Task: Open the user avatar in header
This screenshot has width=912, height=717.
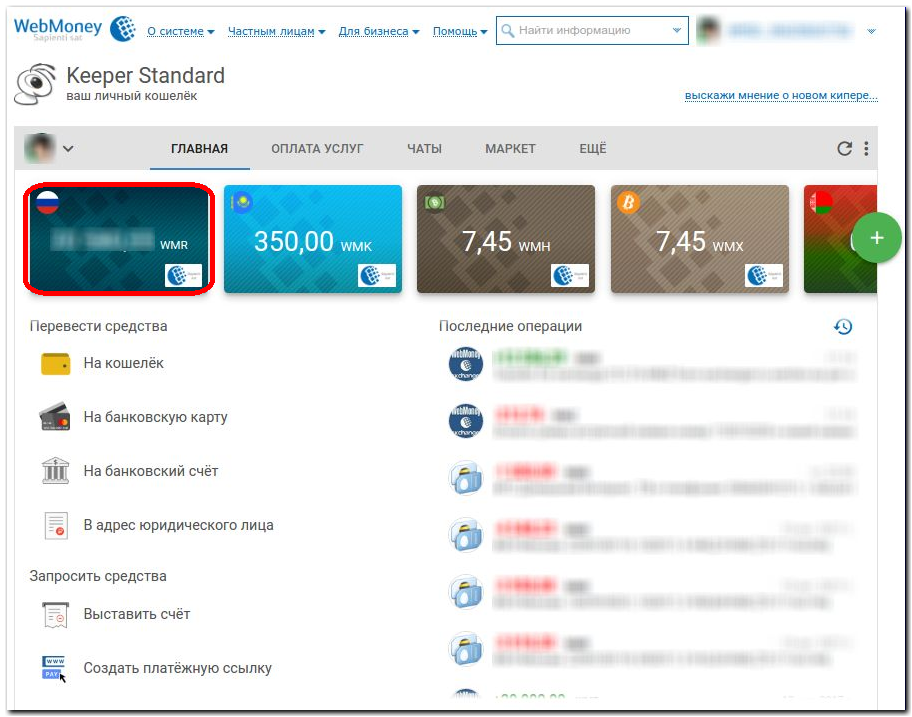Action: pyautogui.click(x=708, y=30)
